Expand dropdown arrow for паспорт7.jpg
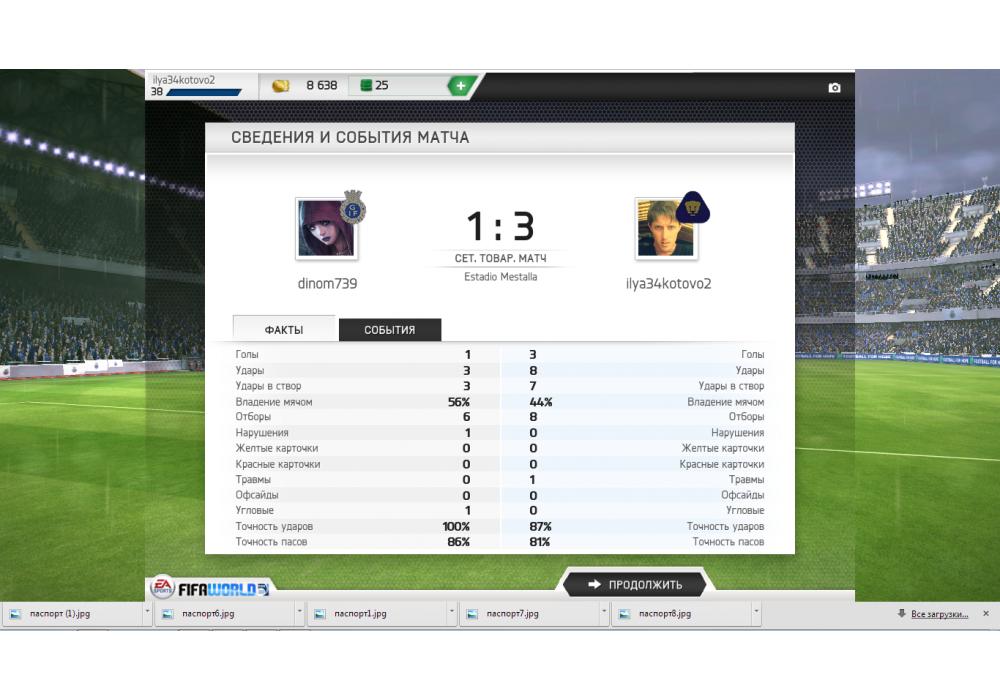 point(603,611)
